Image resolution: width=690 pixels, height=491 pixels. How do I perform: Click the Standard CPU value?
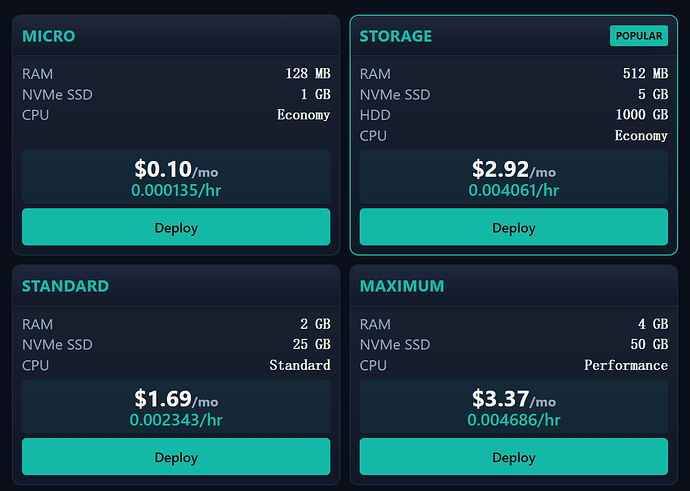tap(300, 365)
